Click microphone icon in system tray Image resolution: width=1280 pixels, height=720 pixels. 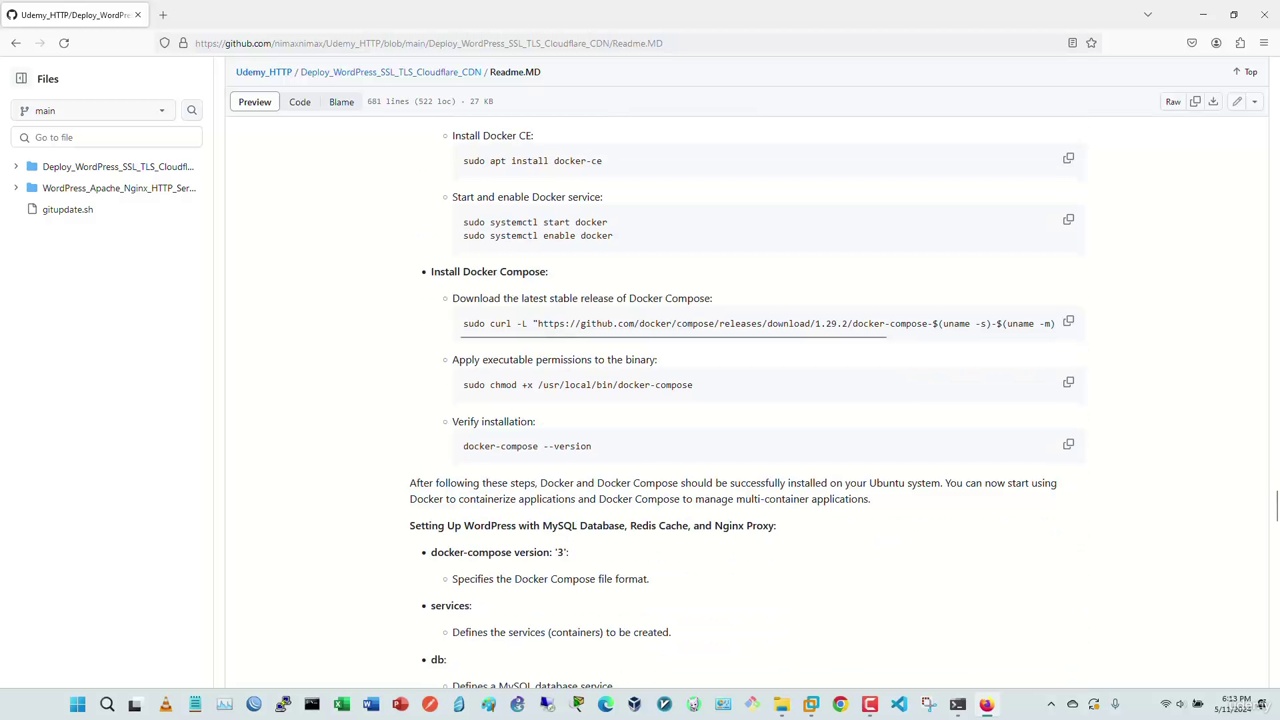click(1115, 705)
